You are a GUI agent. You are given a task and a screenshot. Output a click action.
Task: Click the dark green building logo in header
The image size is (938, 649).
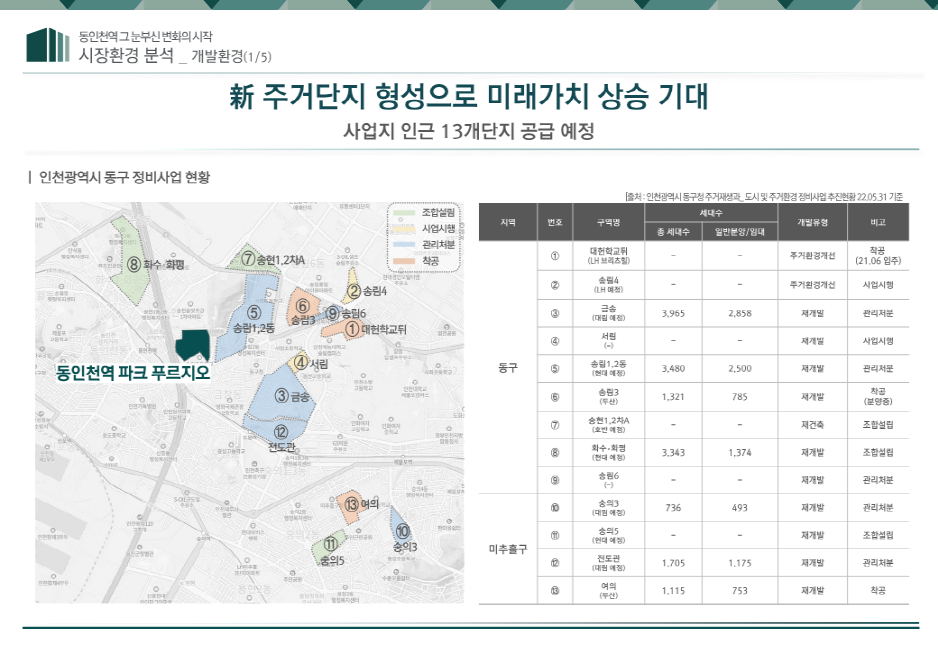pos(47,45)
